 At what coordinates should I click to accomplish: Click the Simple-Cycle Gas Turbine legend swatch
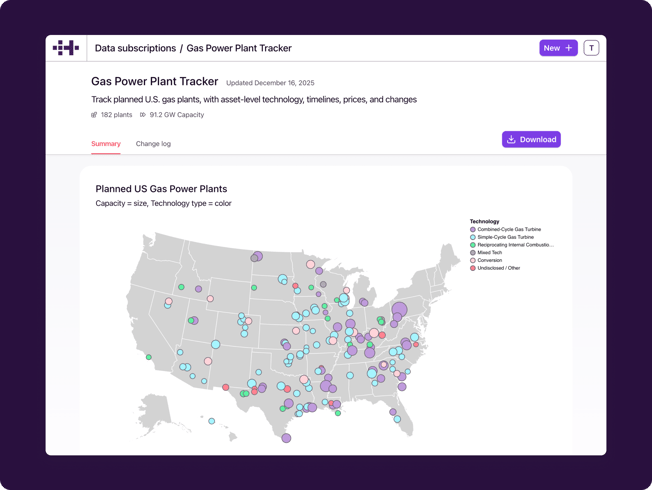(473, 237)
